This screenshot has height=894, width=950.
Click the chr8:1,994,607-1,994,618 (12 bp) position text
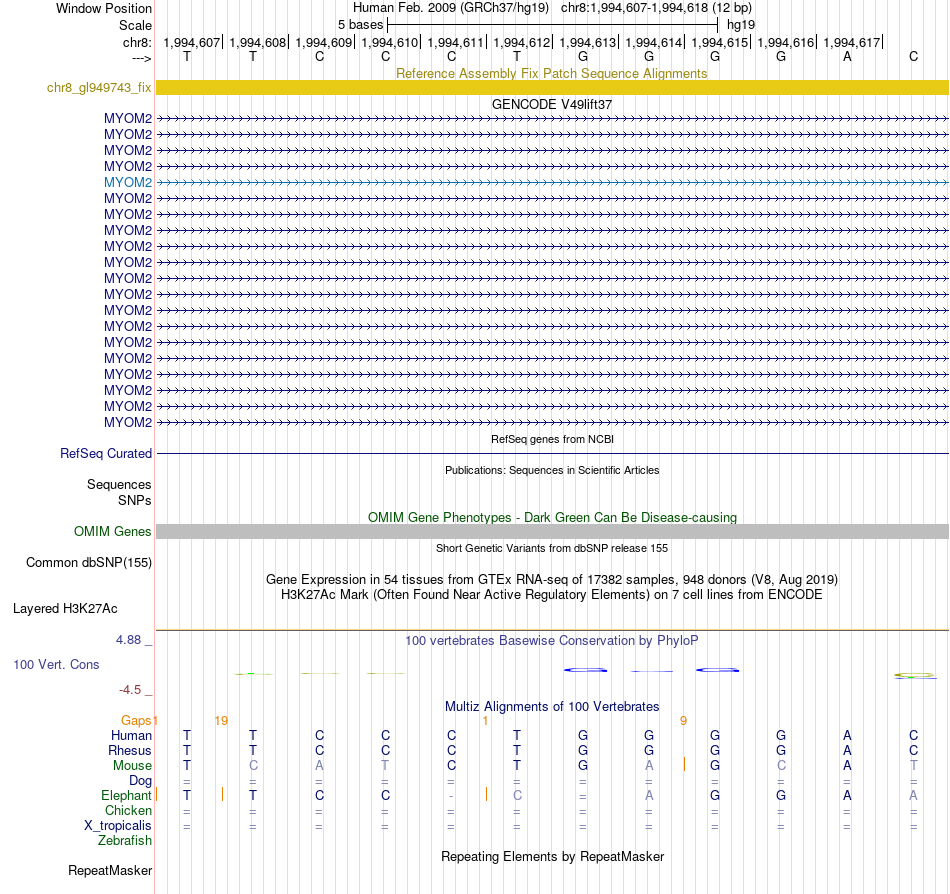(656, 8)
